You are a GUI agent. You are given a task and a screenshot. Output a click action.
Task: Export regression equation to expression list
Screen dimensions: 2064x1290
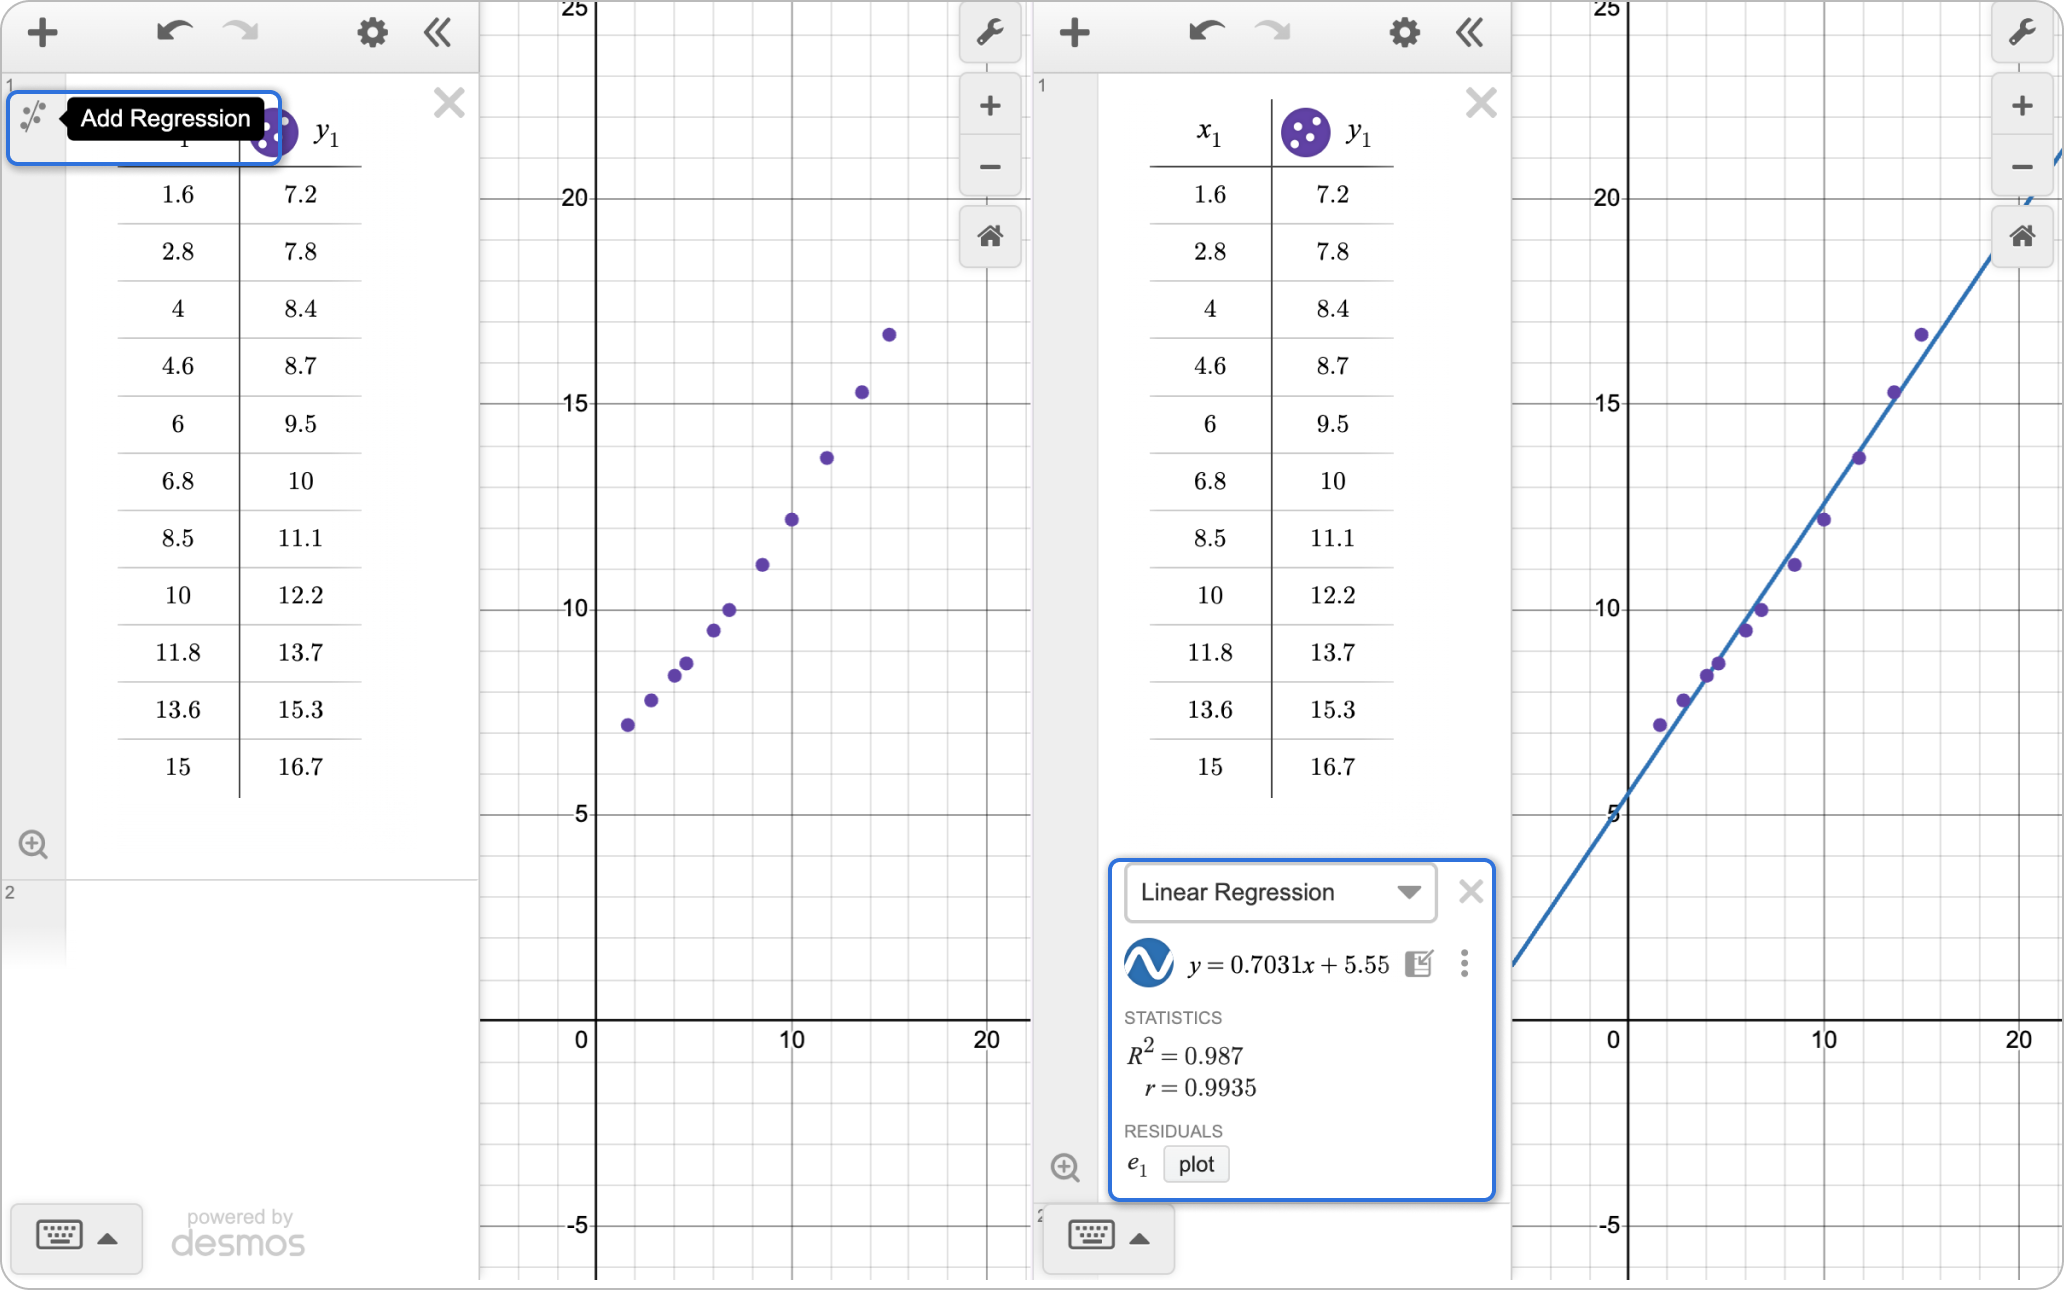(x=1419, y=963)
